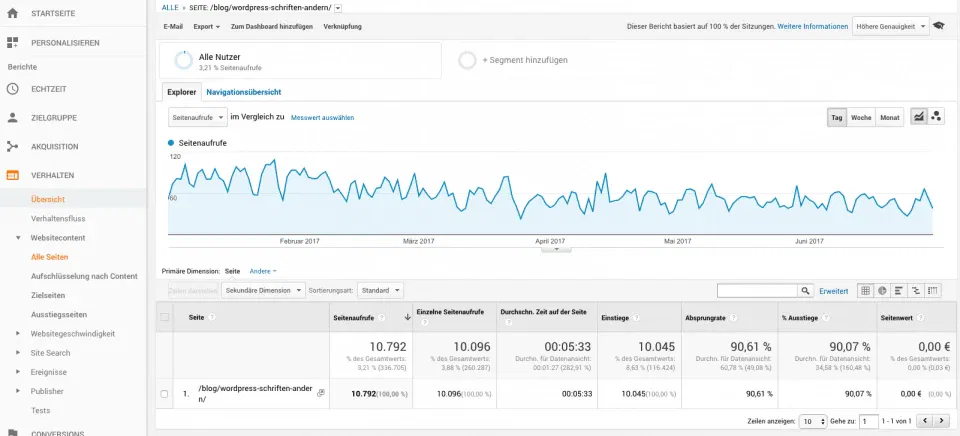Click Zum Dashboard hinzufügen

[272, 26]
